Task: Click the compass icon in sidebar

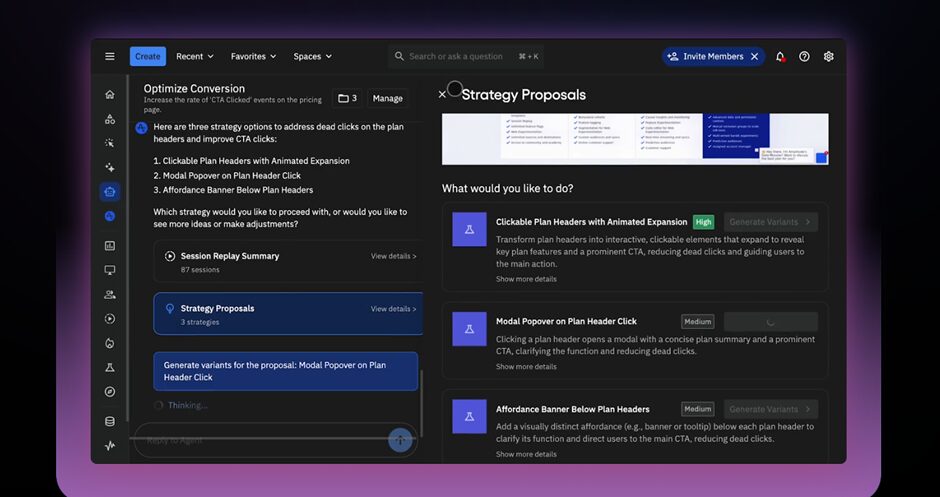Action: 110,392
